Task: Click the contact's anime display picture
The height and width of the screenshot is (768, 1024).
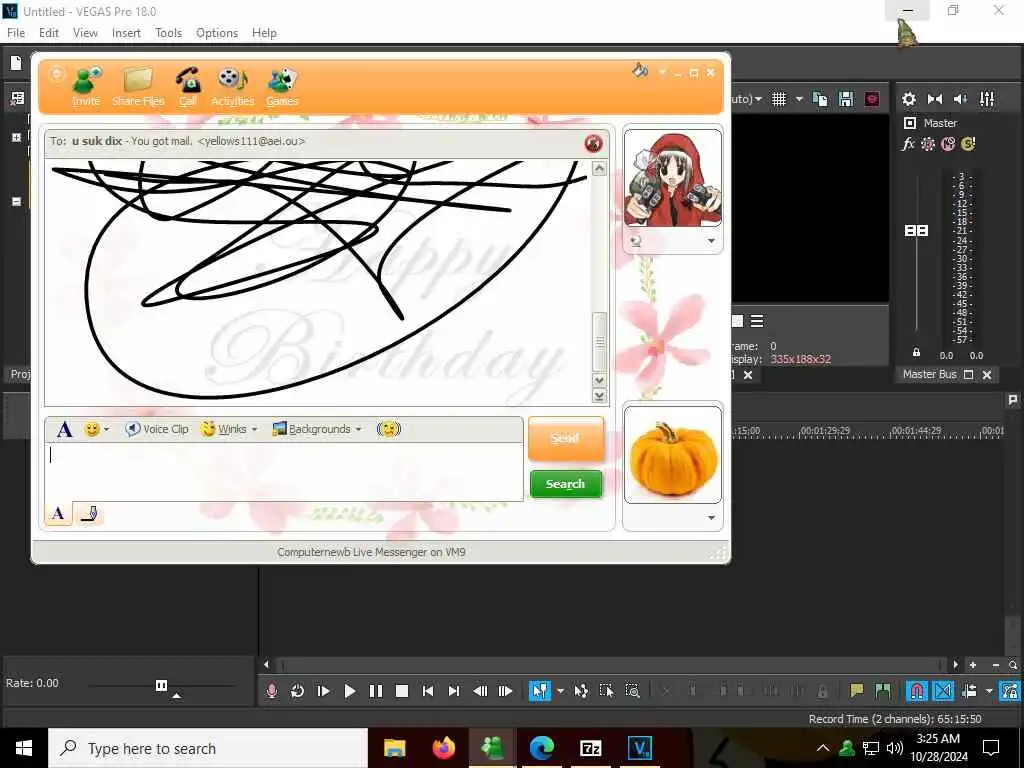Action: [x=673, y=178]
